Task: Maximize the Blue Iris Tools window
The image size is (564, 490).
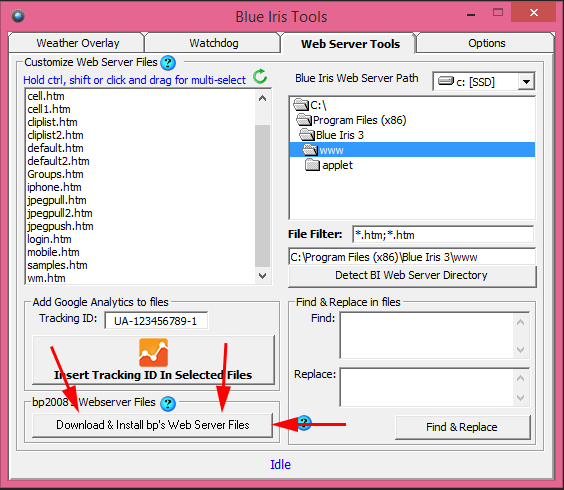Action: point(498,13)
